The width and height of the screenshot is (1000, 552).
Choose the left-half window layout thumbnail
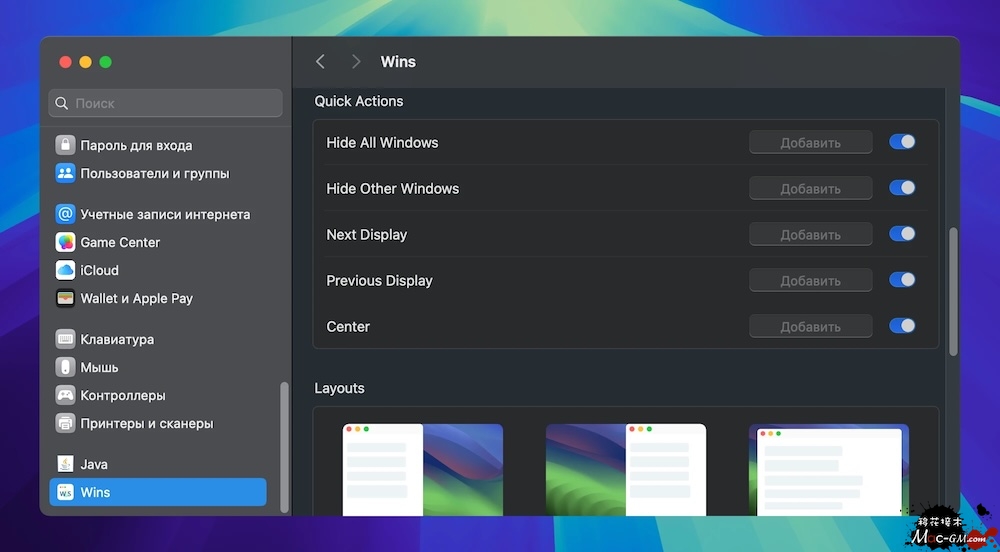tap(422, 469)
